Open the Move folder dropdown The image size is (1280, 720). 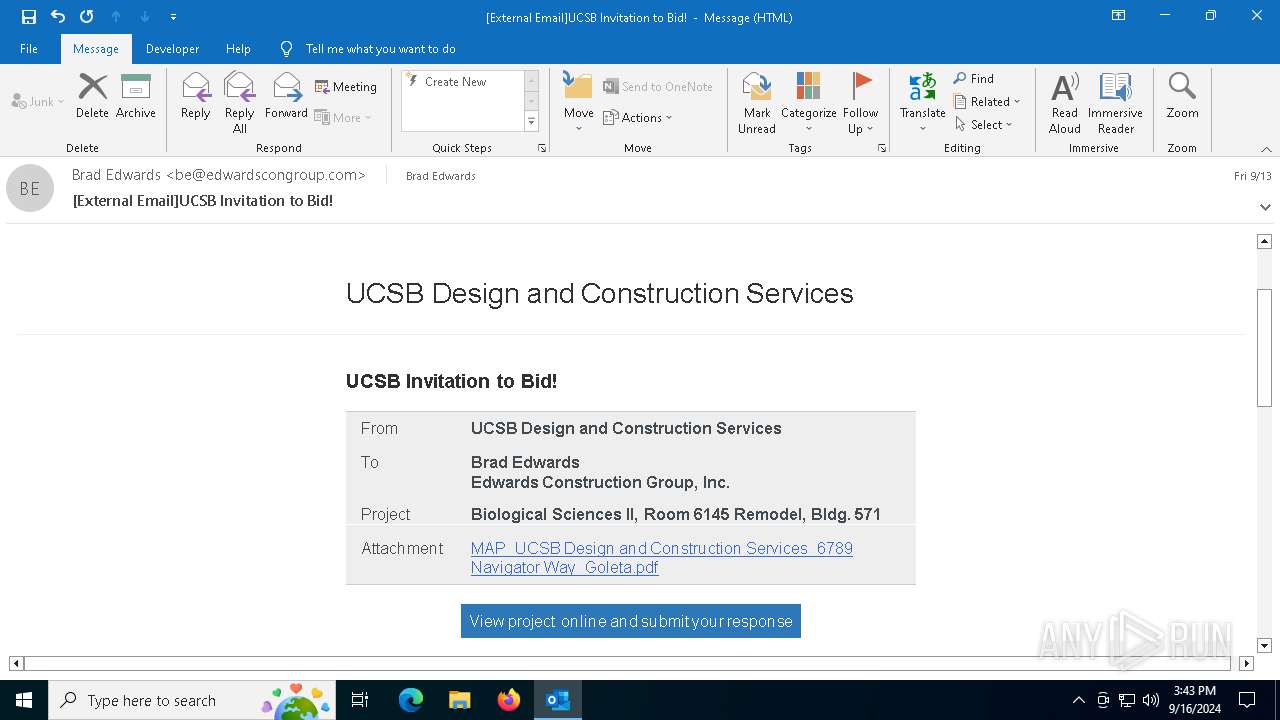coord(578,103)
